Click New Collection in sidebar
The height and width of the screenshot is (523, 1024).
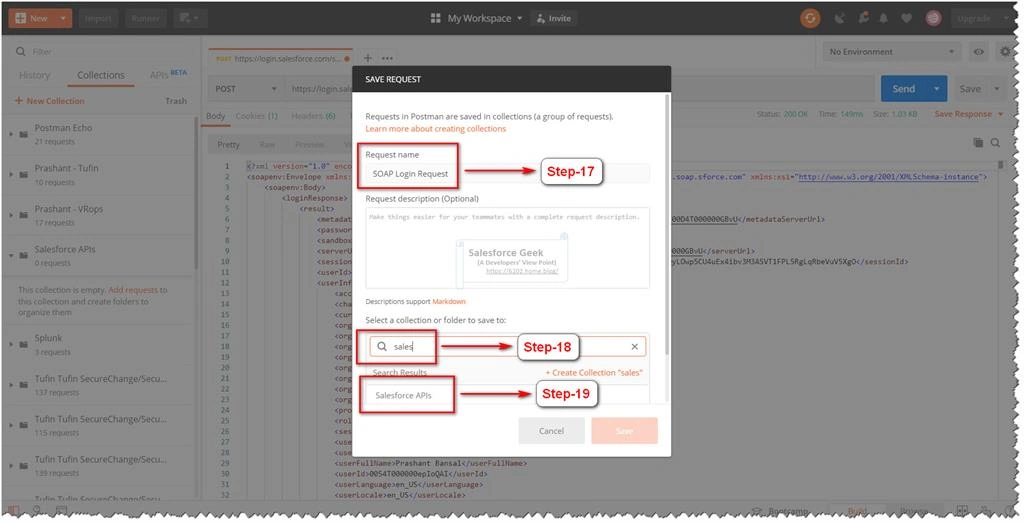click(x=50, y=101)
